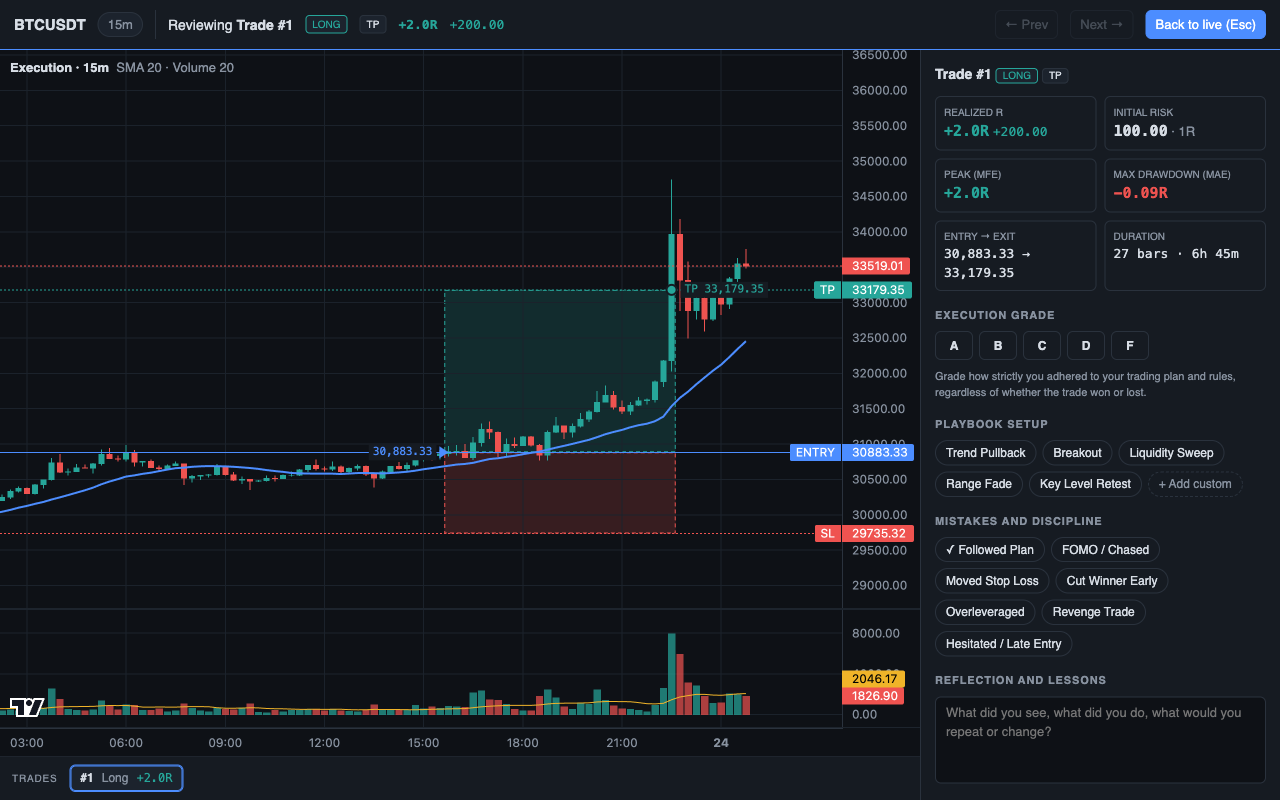Click the volume value 2046.17 tag
The height and width of the screenshot is (800, 1280).
coord(873,679)
